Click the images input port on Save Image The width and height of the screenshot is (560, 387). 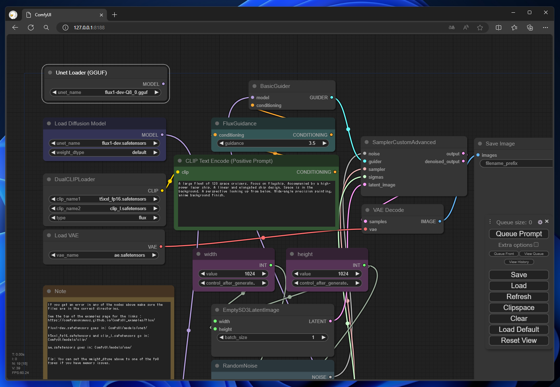point(478,155)
